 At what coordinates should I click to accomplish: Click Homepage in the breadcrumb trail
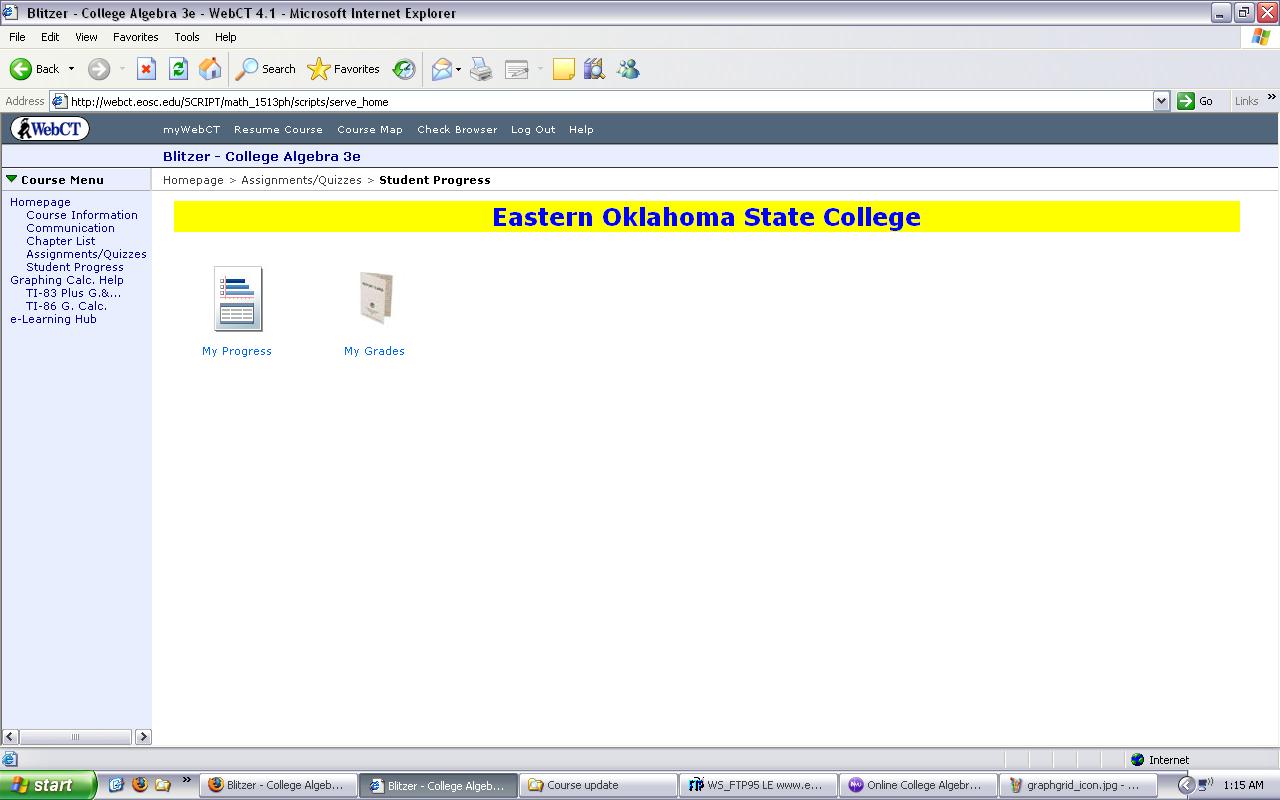[x=193, y=180]
